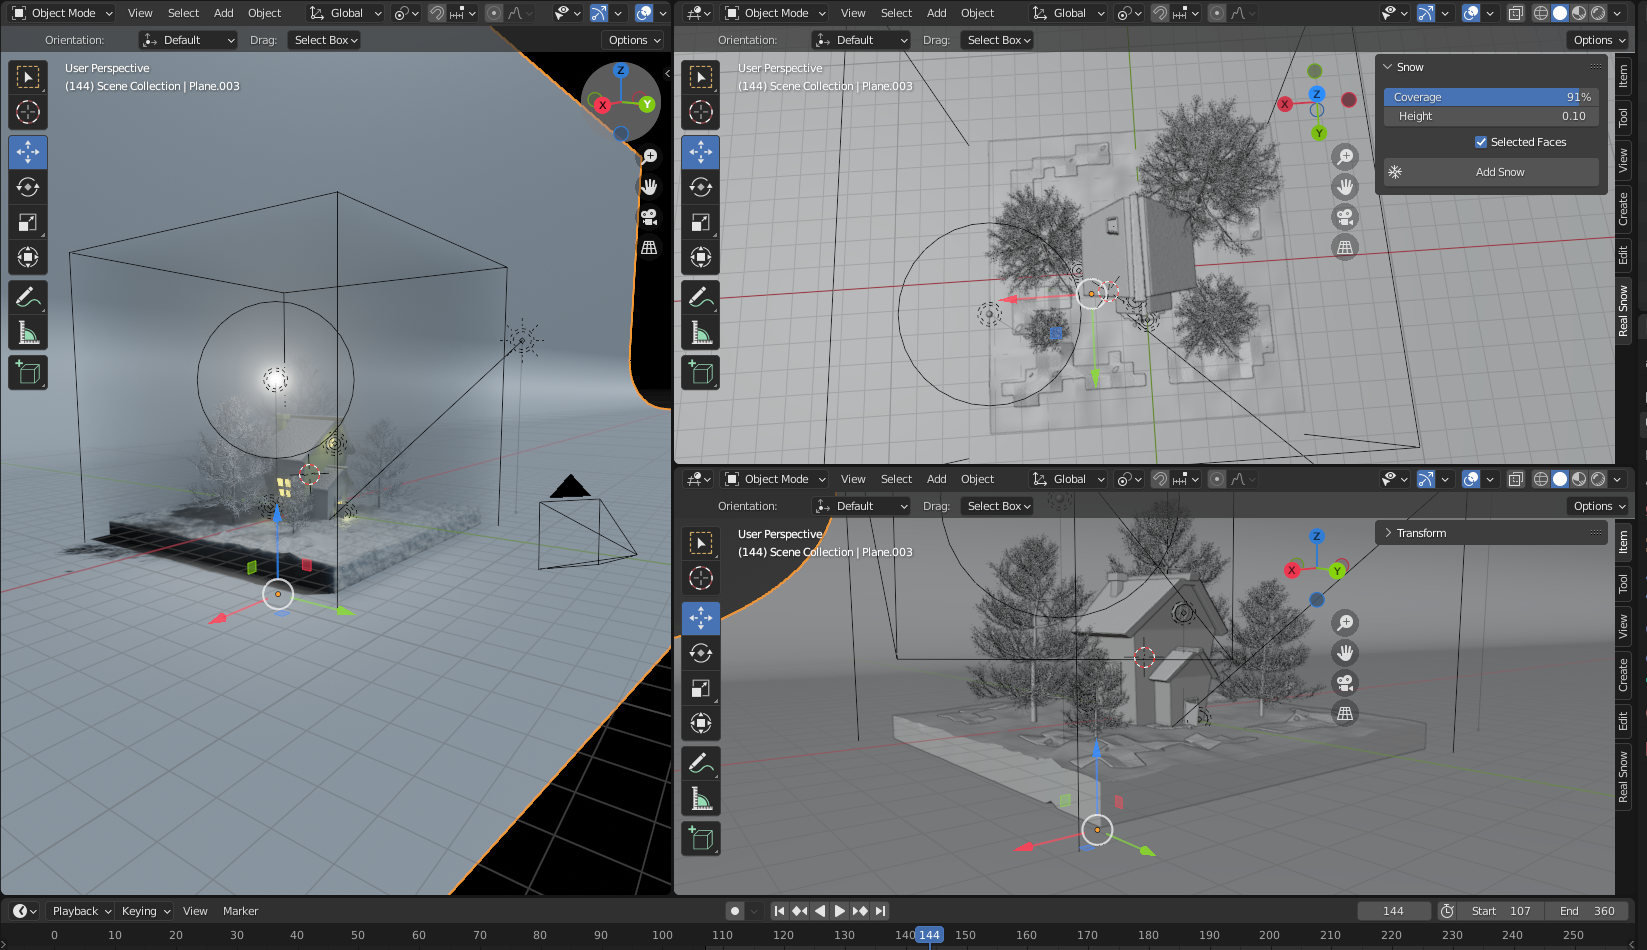Expand the Transform panel
The image size is (1647, 950).
1388,533
